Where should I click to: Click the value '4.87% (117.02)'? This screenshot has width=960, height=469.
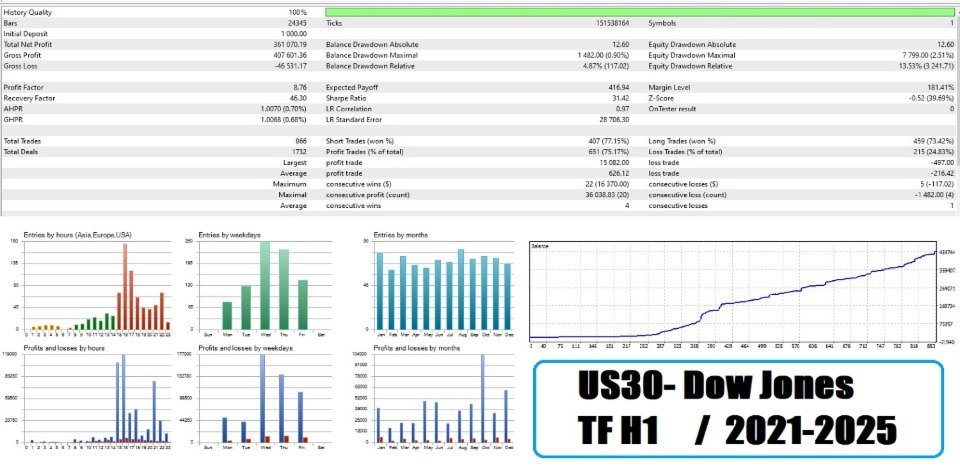[x=607, y=66]
